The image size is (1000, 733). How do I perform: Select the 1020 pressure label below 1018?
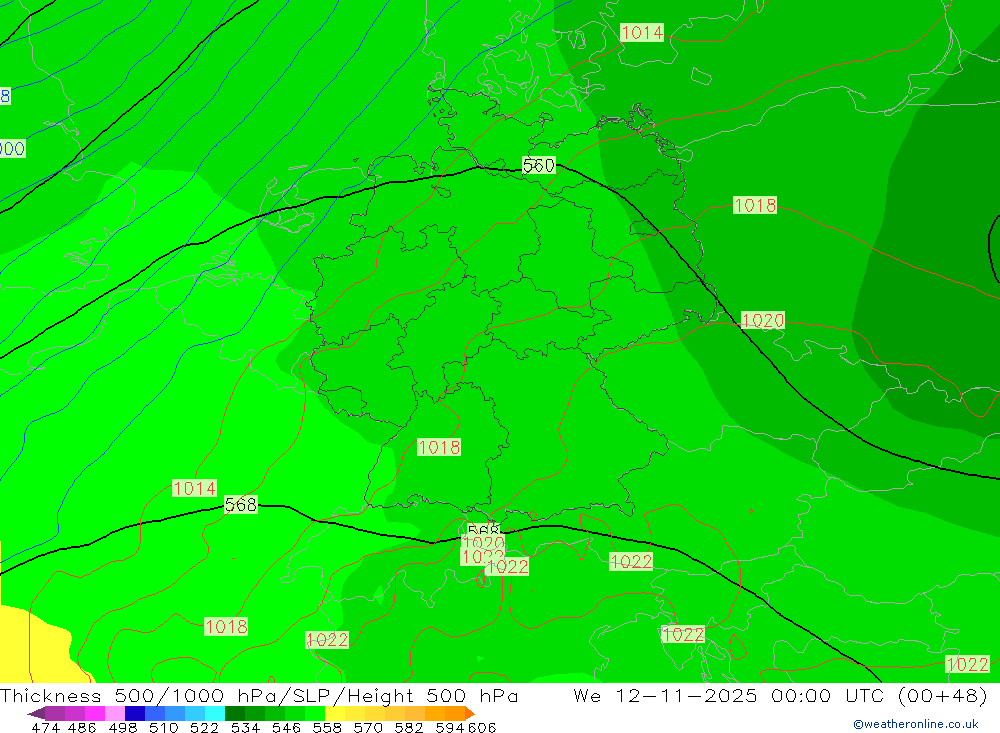[763, 320]
